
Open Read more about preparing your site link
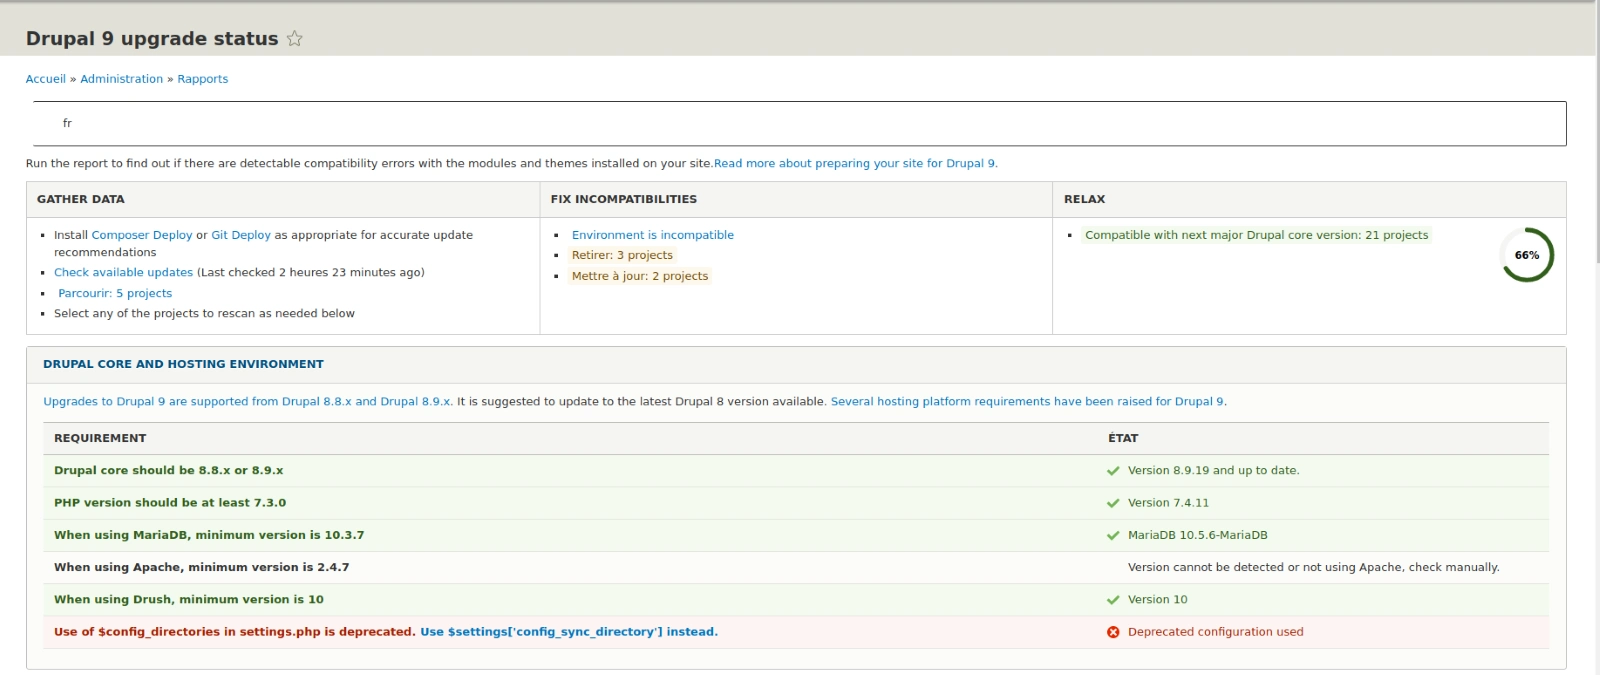[854, 163]
